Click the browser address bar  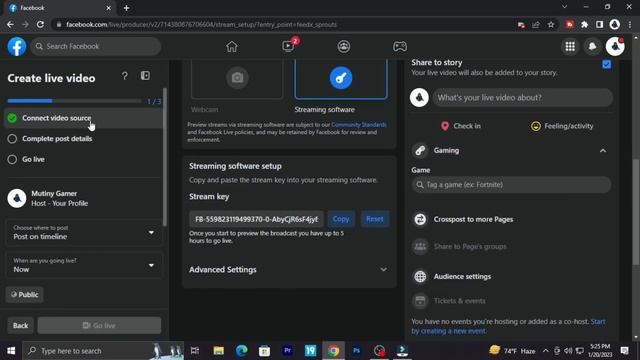coord(282,25)
